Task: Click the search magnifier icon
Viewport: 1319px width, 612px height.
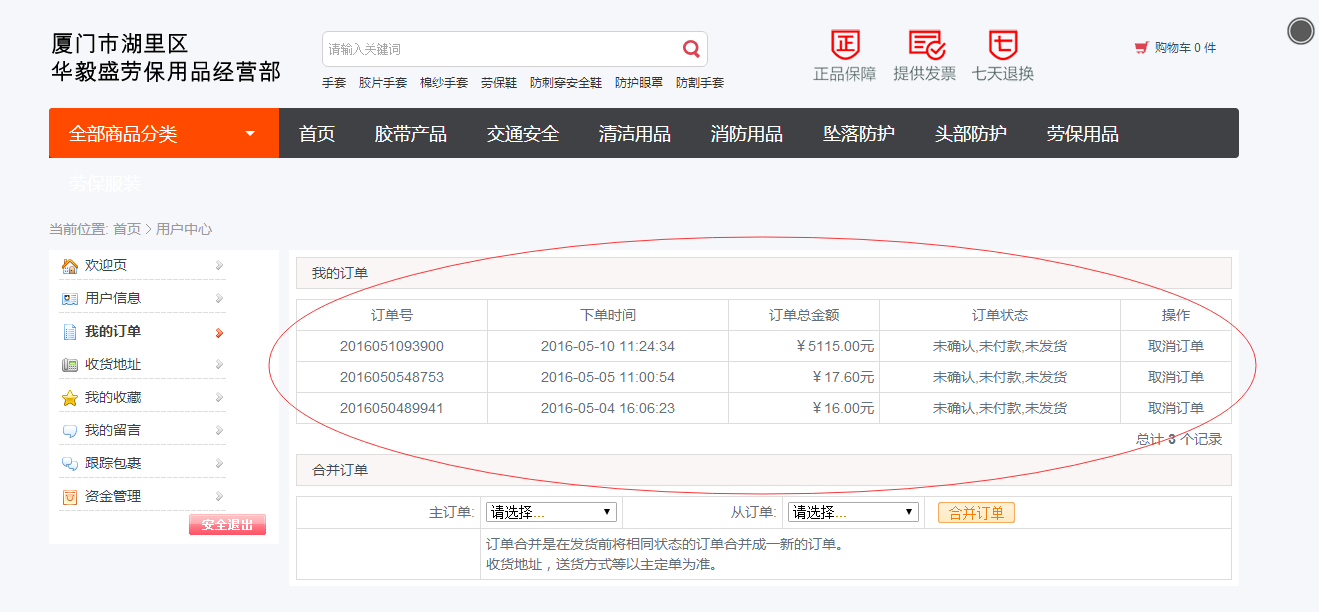Action: (x=691, y=49)
